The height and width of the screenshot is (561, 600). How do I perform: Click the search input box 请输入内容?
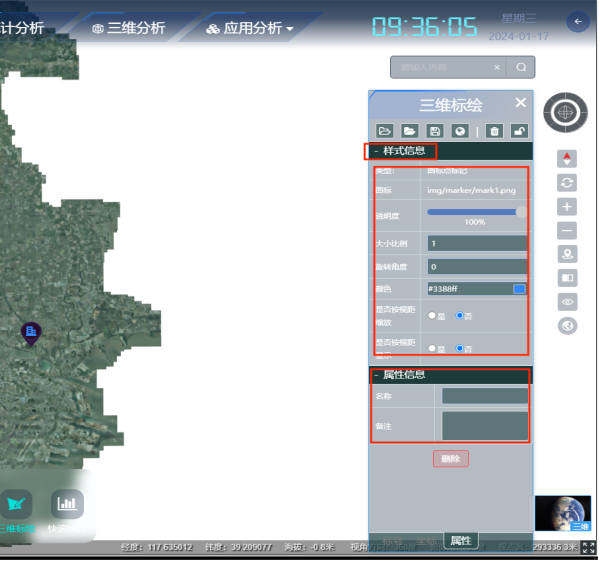point(444,67)
